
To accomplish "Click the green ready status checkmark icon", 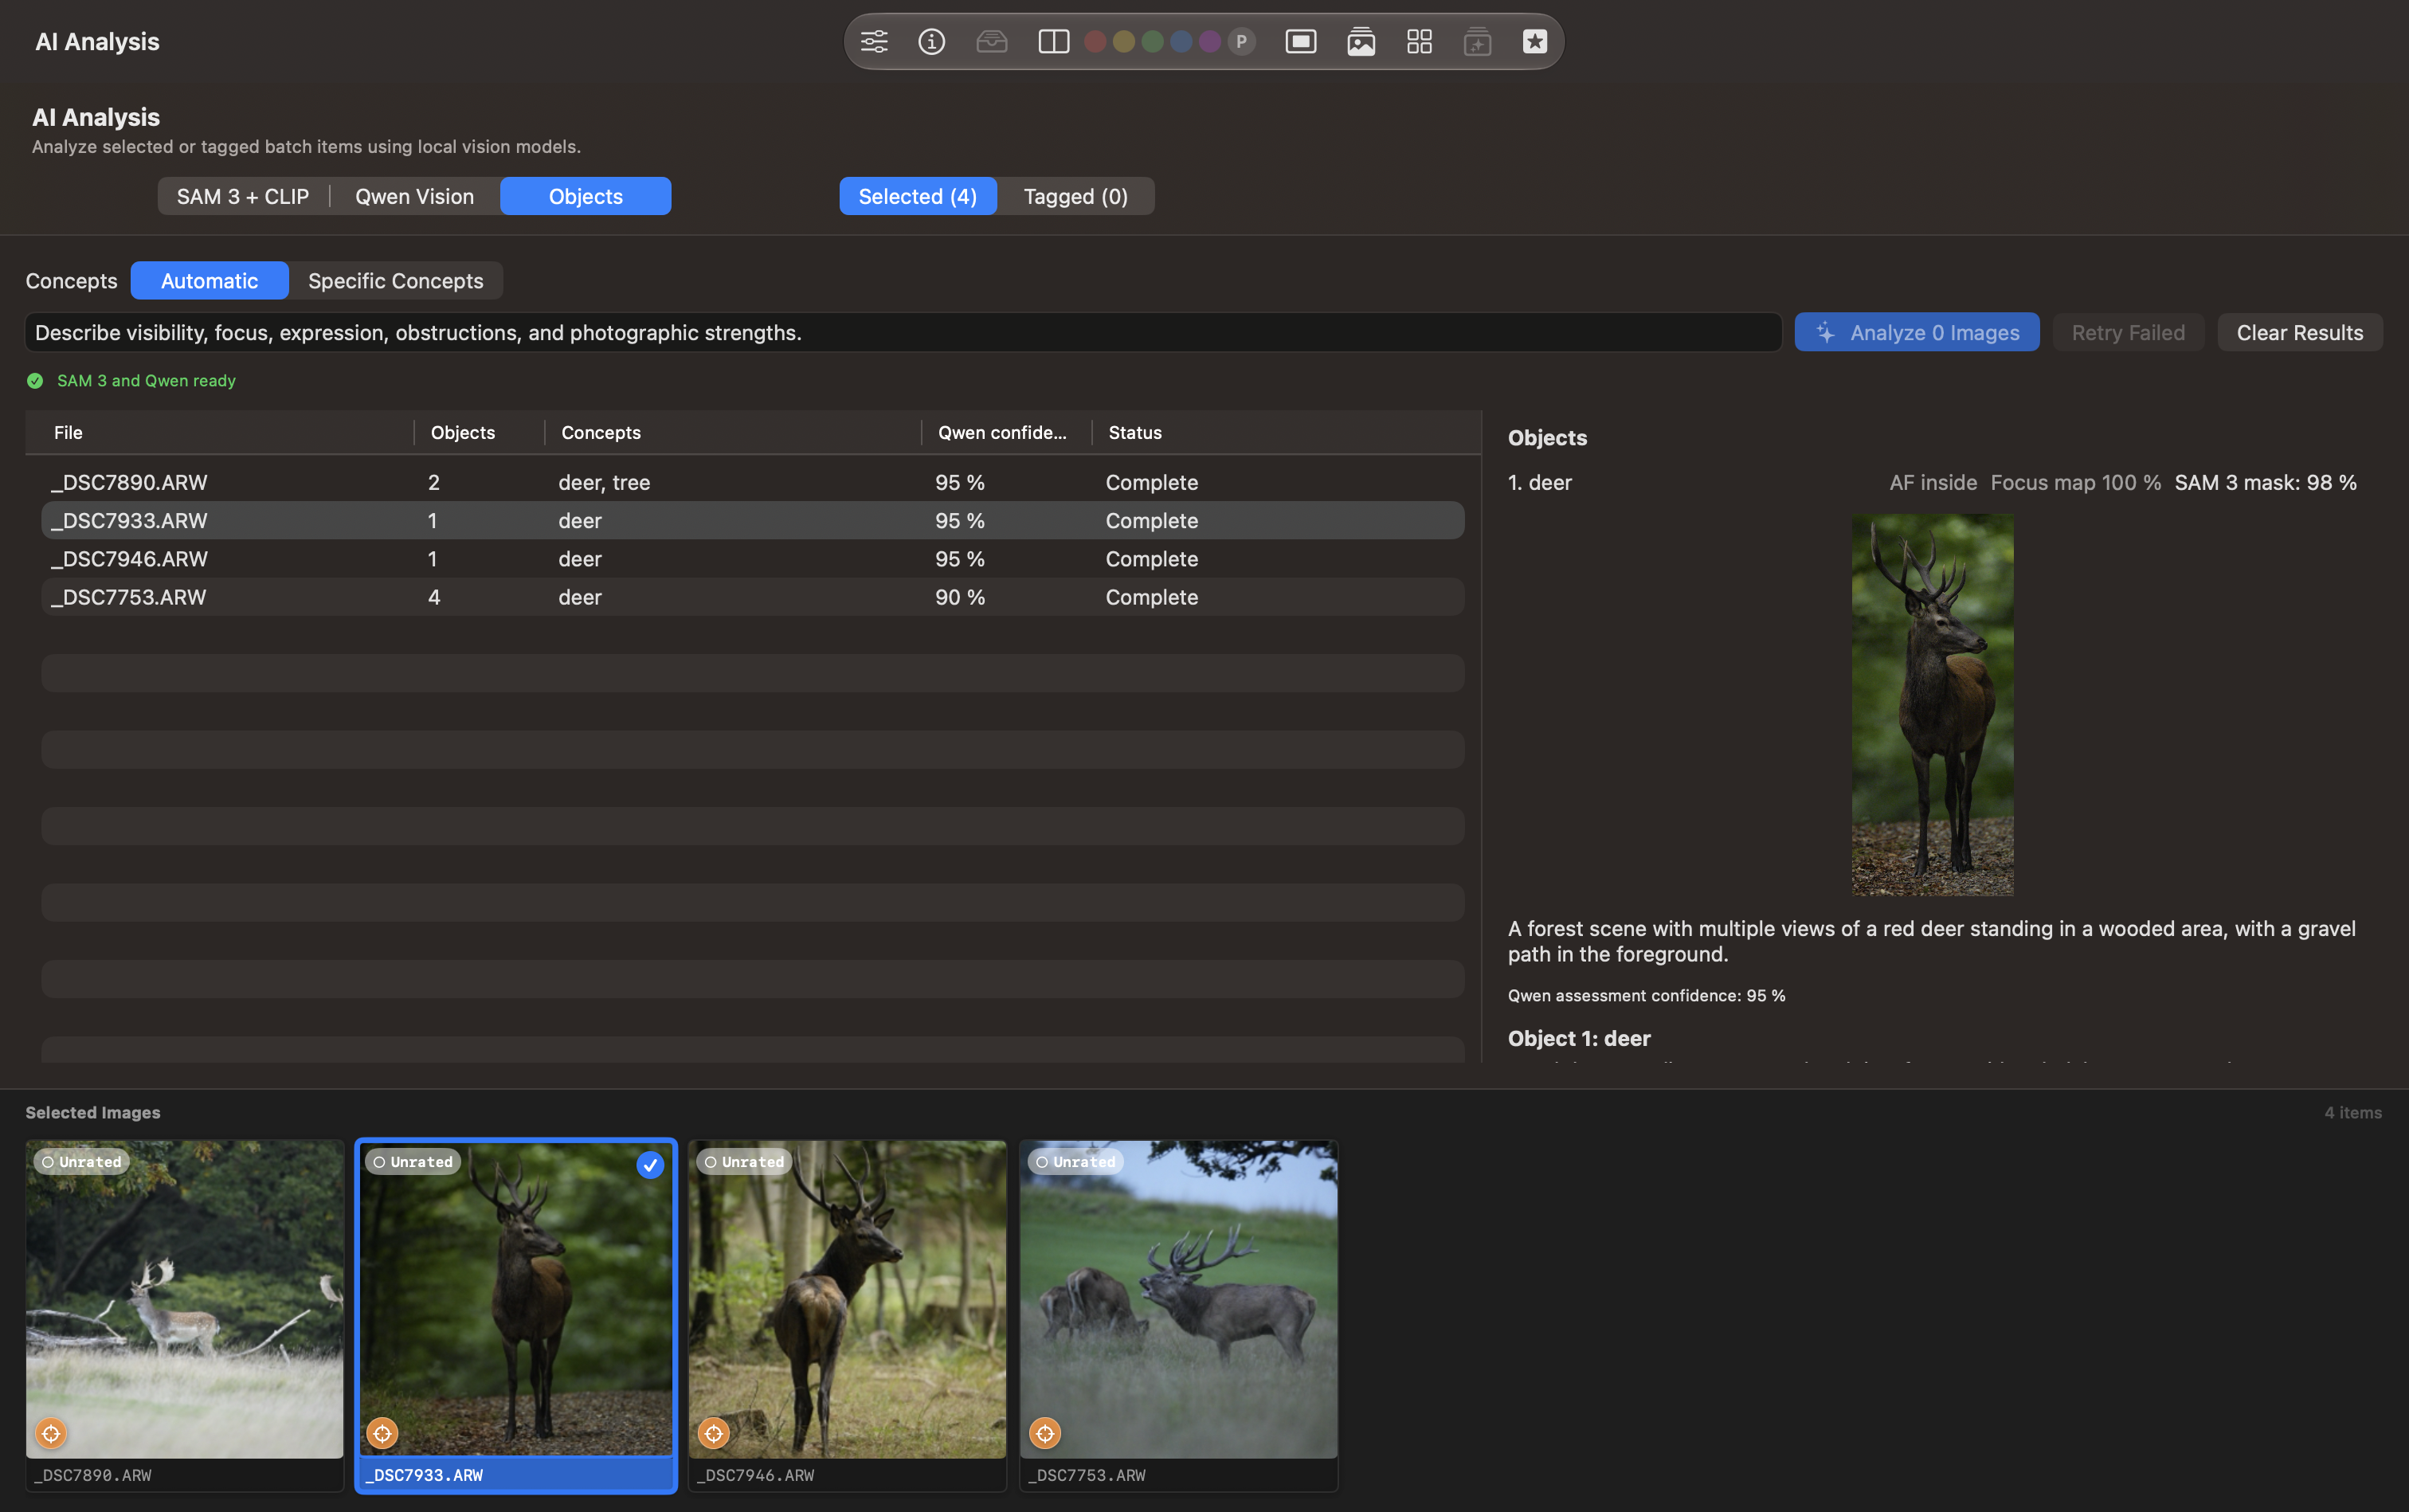I will click(x=35, y=380).
